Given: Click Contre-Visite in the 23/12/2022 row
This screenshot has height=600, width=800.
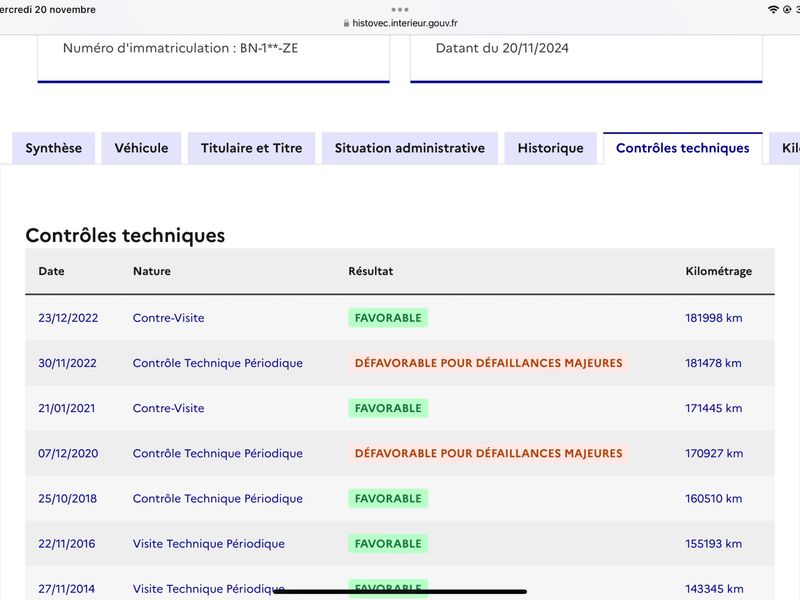Looking at the screenshot, I should point(168,318).
